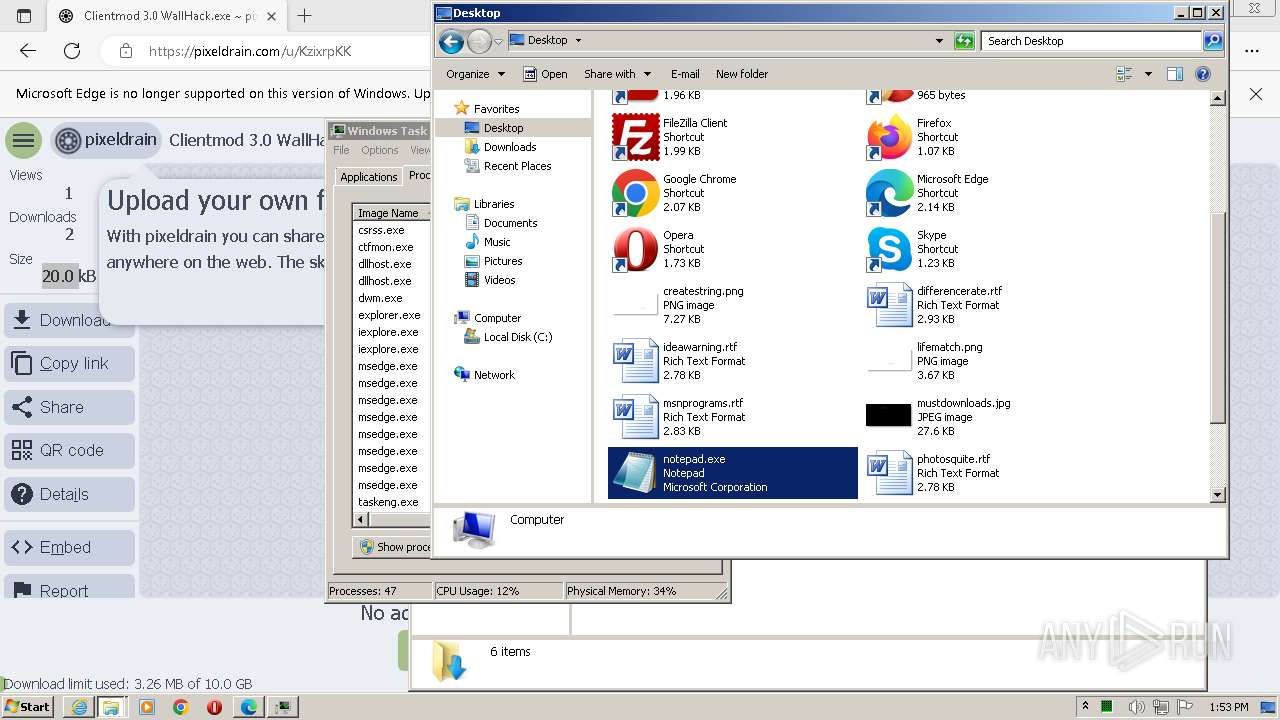
Task: Click pixeldrain logo home link
Action: 106,140
